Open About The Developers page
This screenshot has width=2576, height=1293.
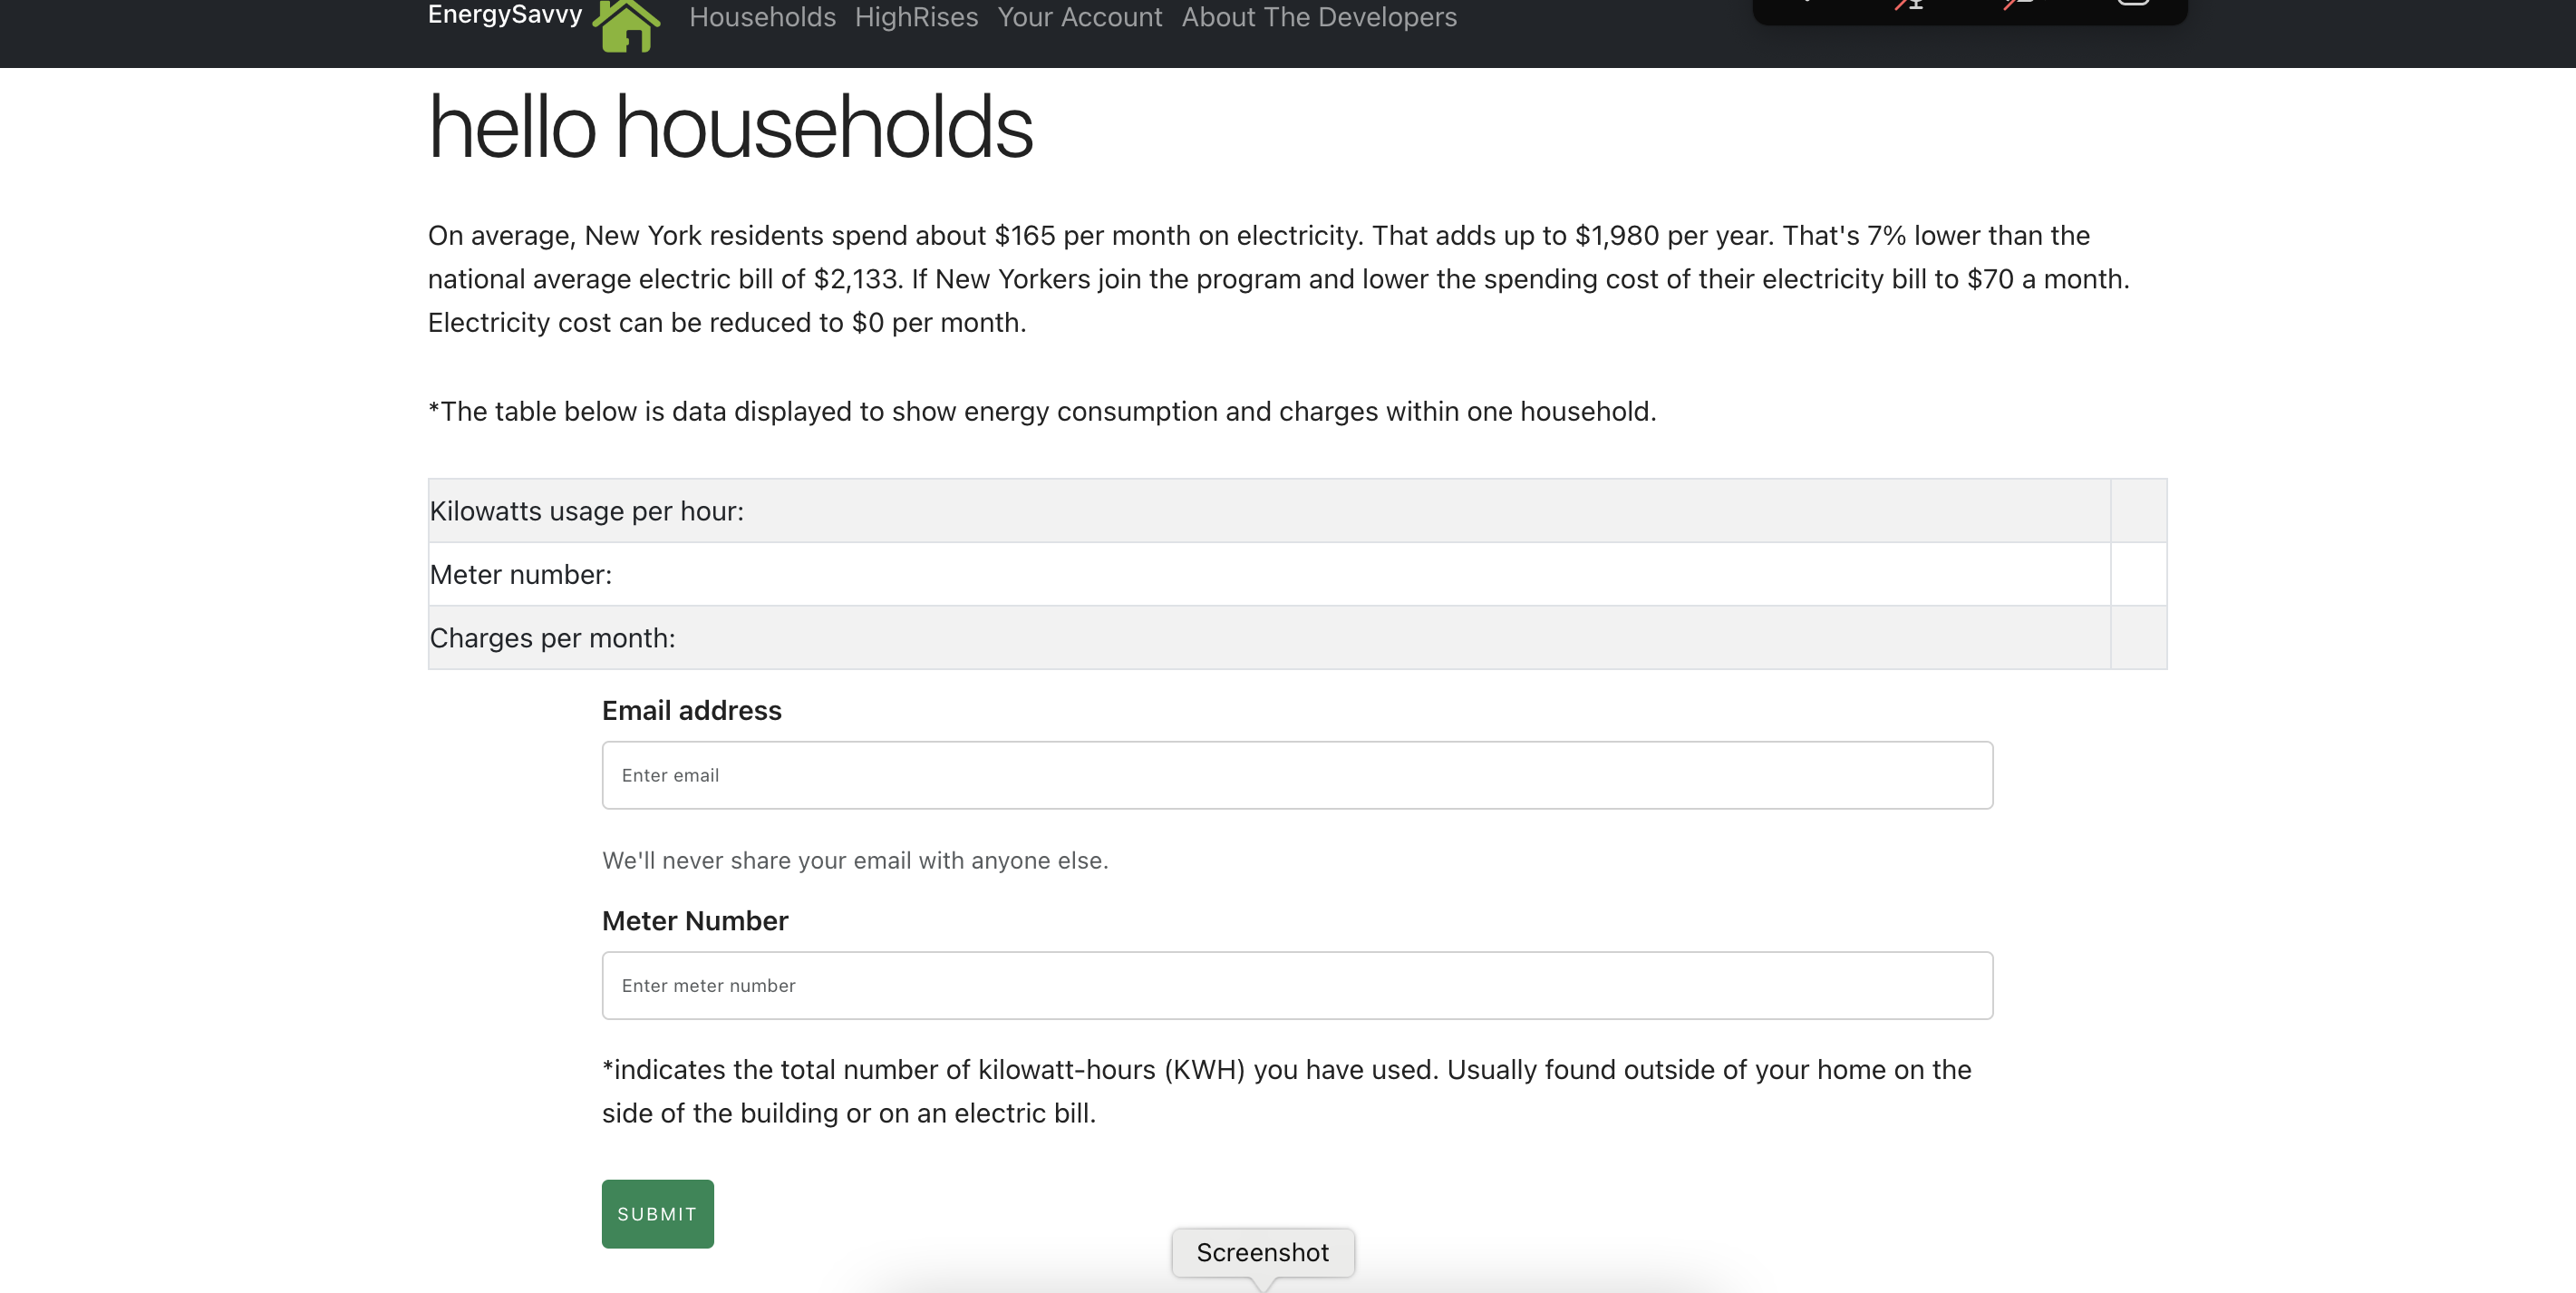tap(1318, 17)
